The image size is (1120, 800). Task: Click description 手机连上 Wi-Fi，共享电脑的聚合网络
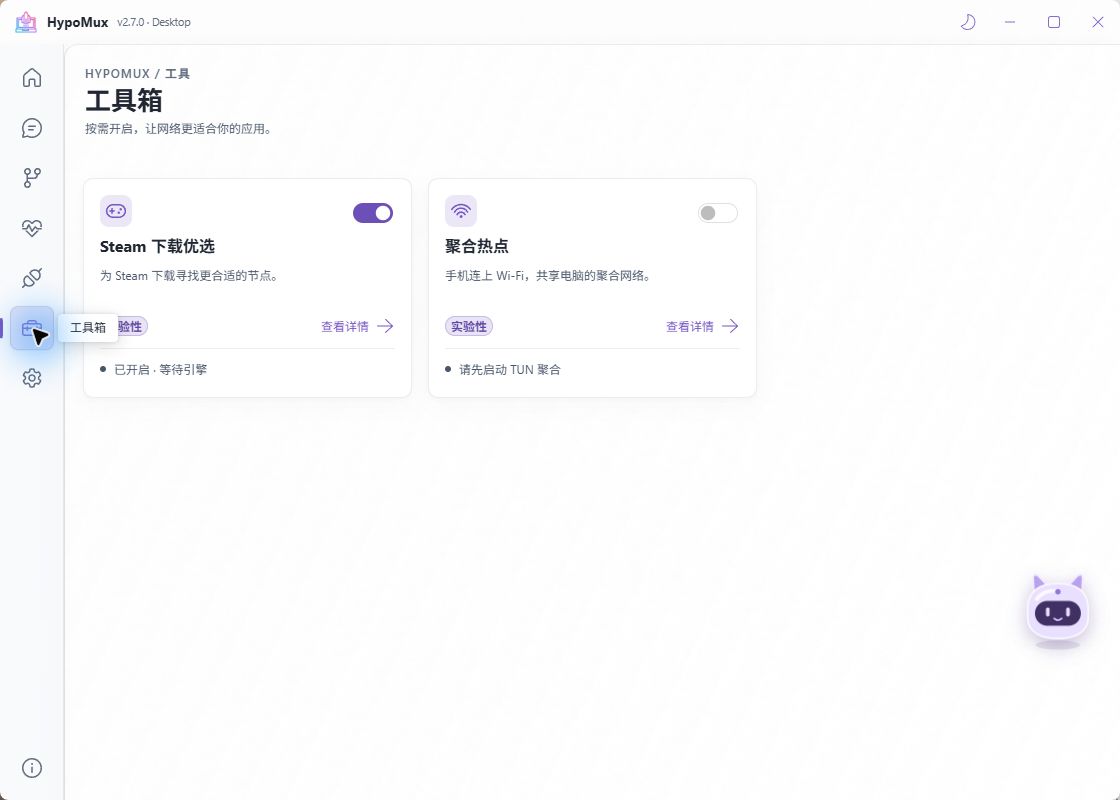point(549,276)
